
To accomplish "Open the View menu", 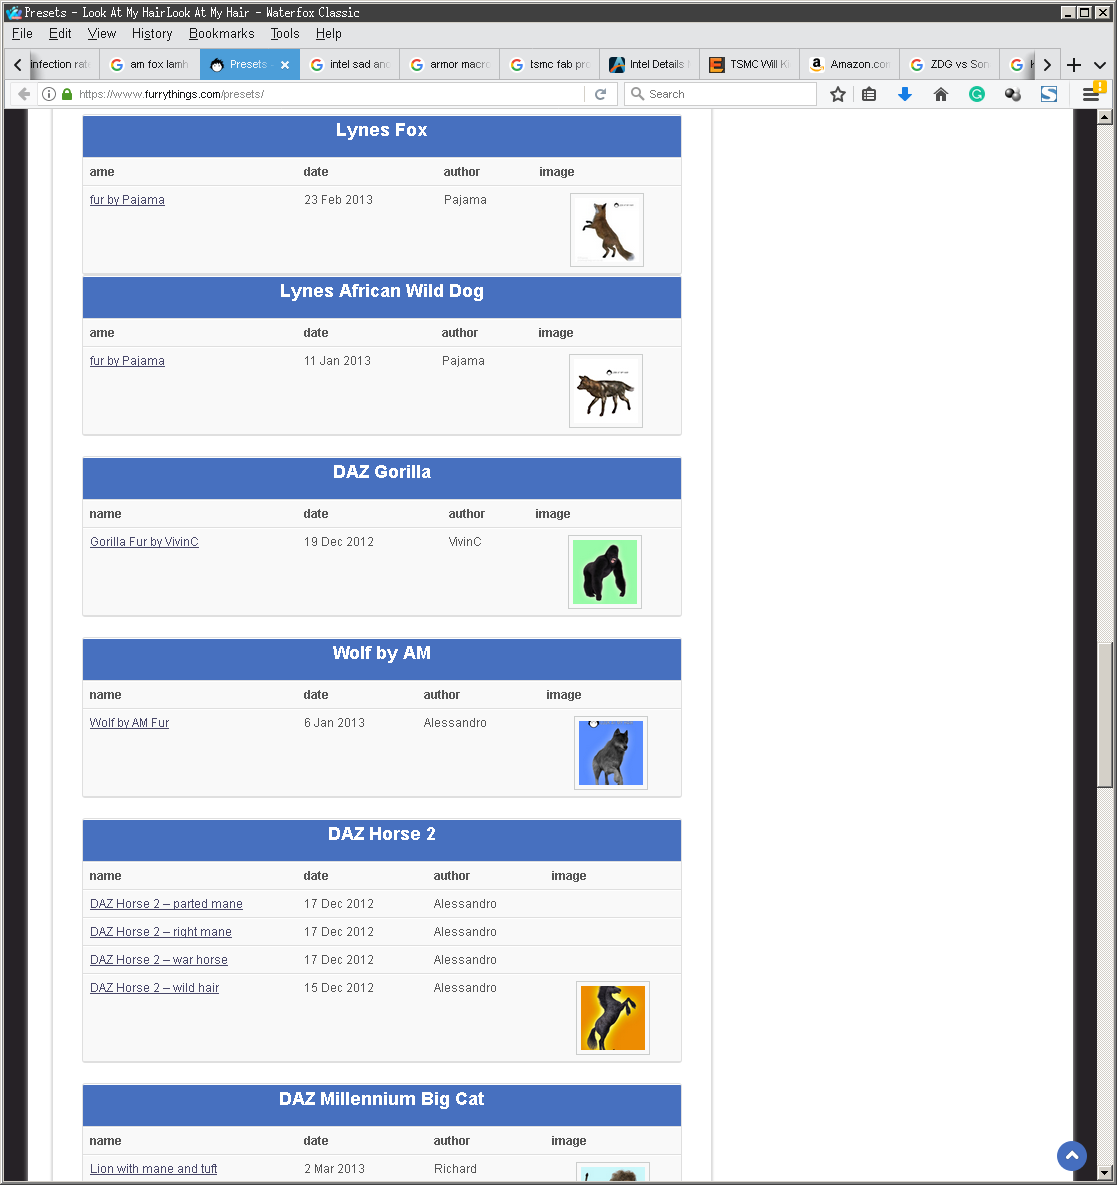I will 101,33.
